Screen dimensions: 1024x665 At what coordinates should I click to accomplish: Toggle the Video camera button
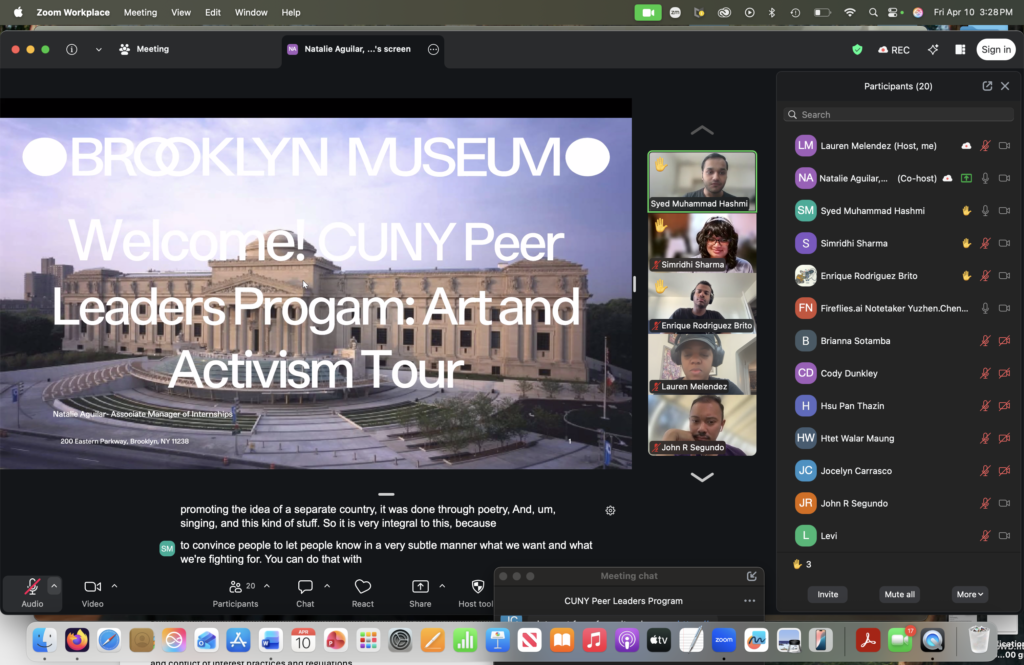(x=93, y=592)
